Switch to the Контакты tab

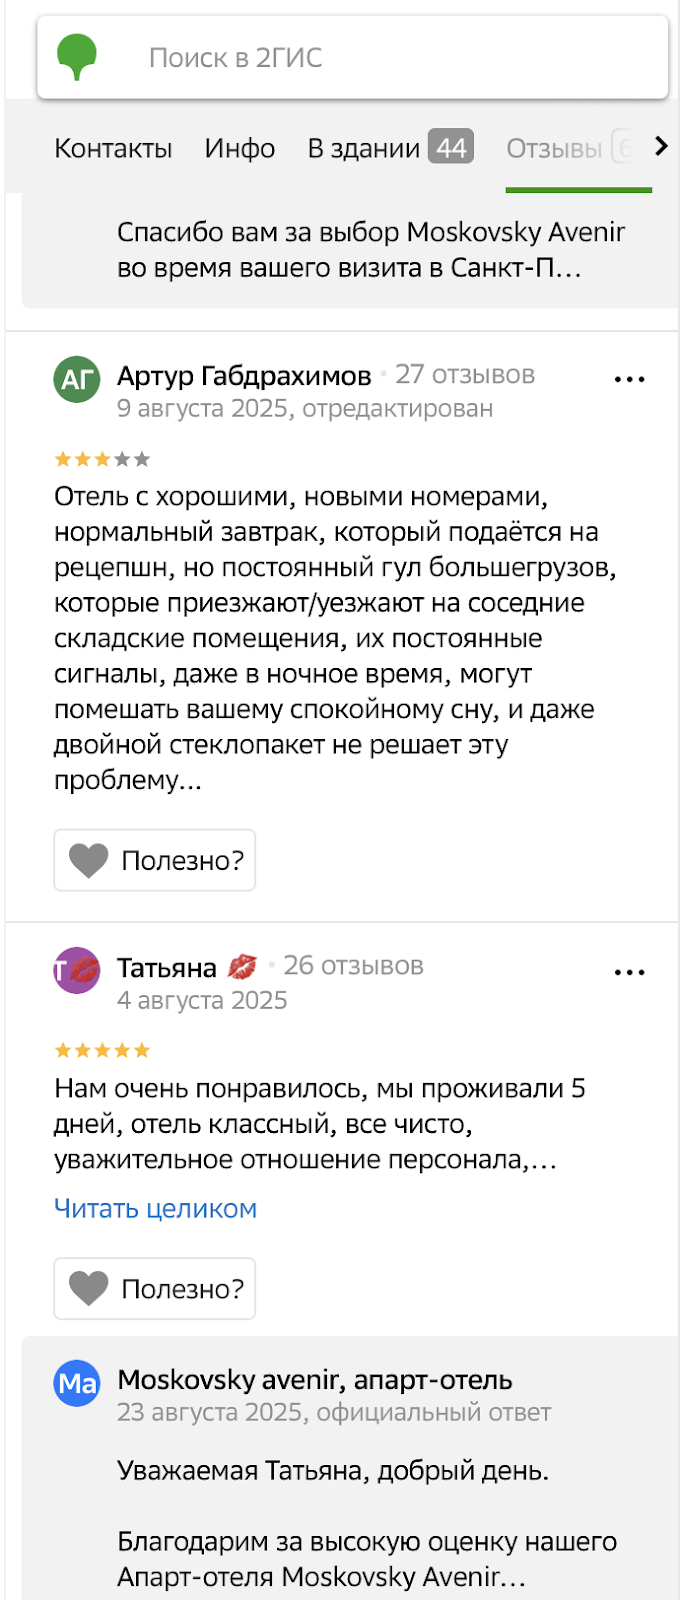click(113, 146)
